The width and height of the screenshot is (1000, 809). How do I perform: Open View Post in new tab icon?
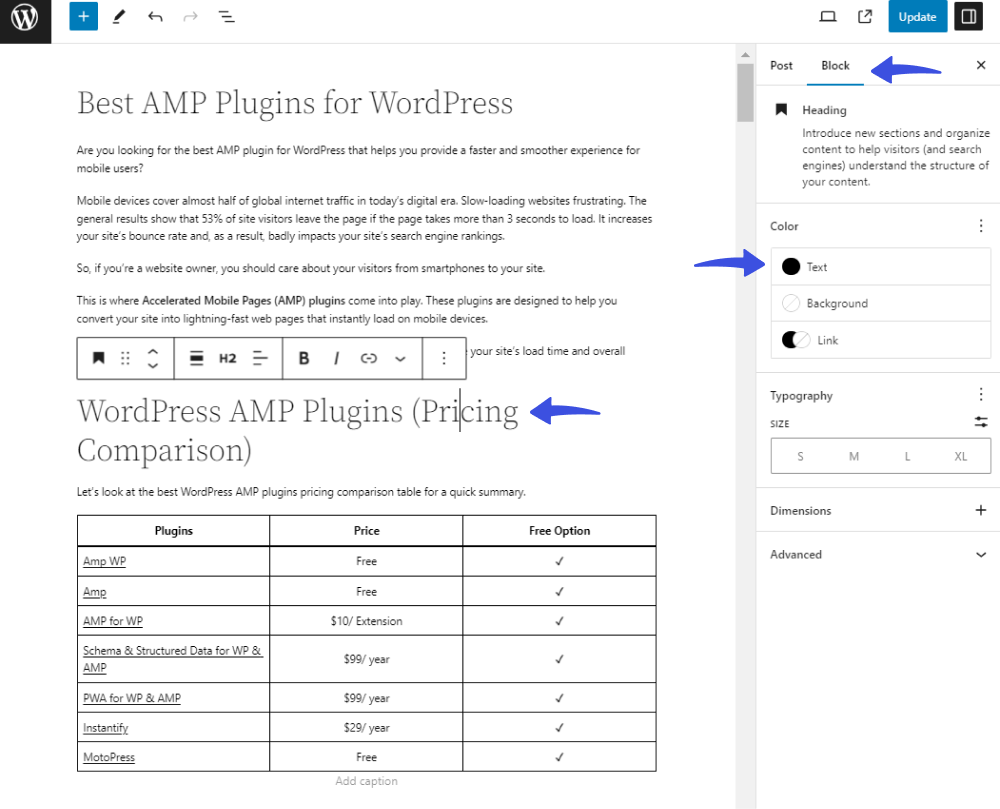coord(865,17)
